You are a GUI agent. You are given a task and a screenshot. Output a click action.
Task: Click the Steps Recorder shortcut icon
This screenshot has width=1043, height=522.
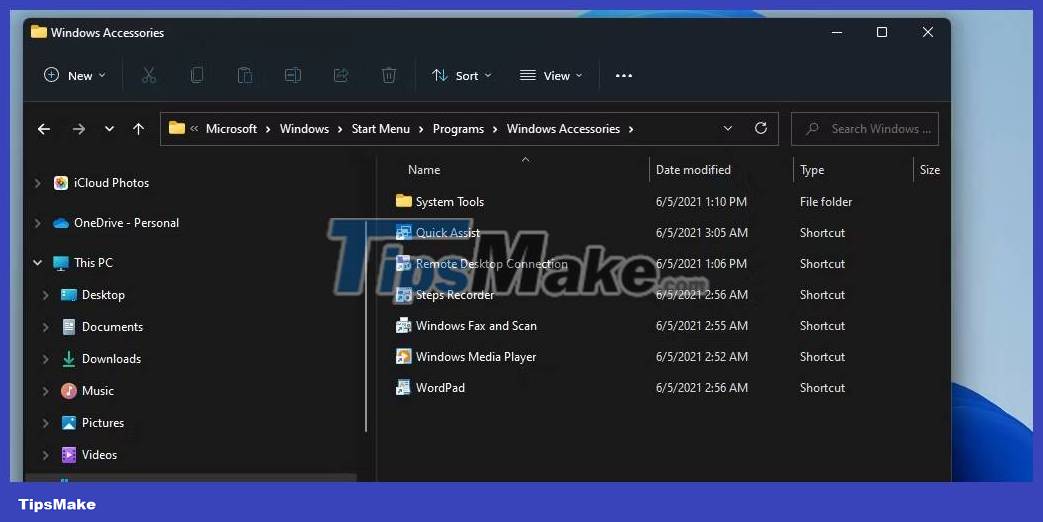(x=403, y=295)
